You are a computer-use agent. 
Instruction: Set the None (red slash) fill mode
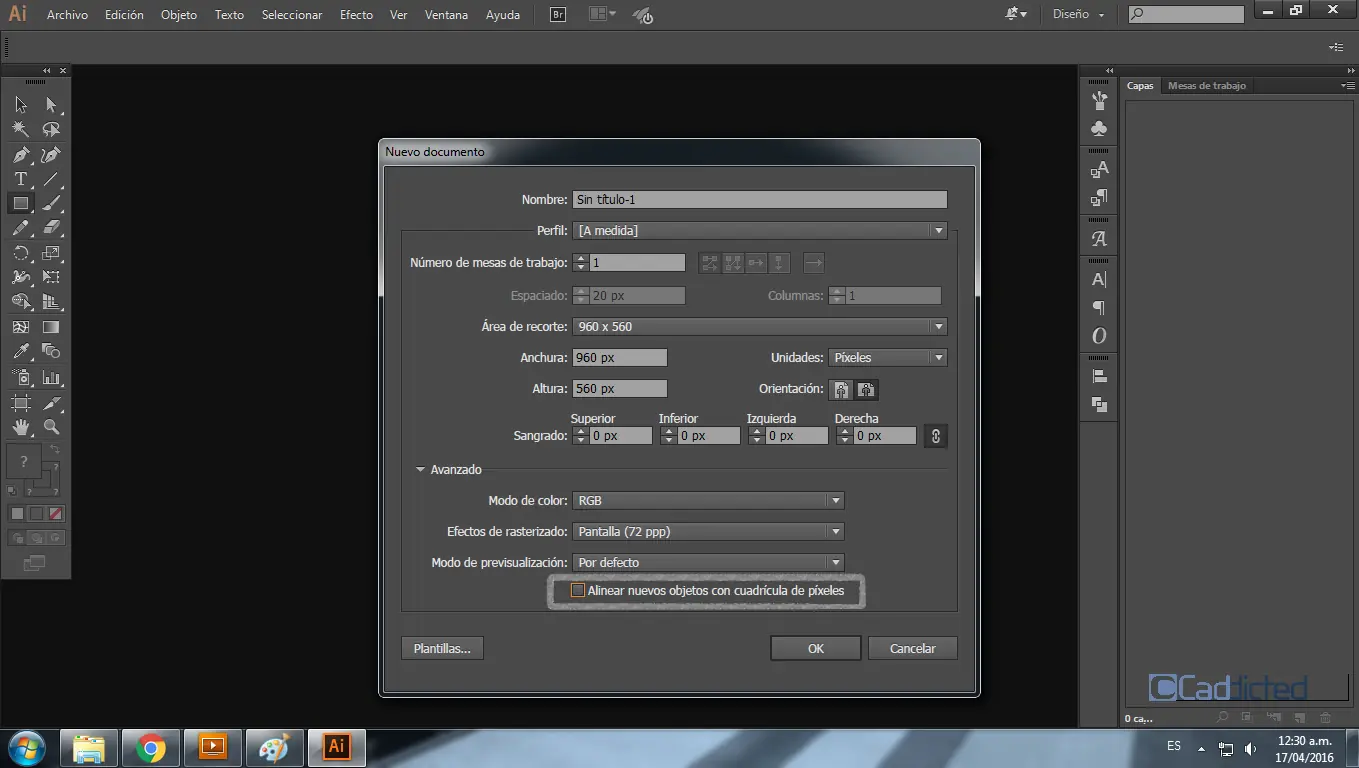tap(56, 513)
